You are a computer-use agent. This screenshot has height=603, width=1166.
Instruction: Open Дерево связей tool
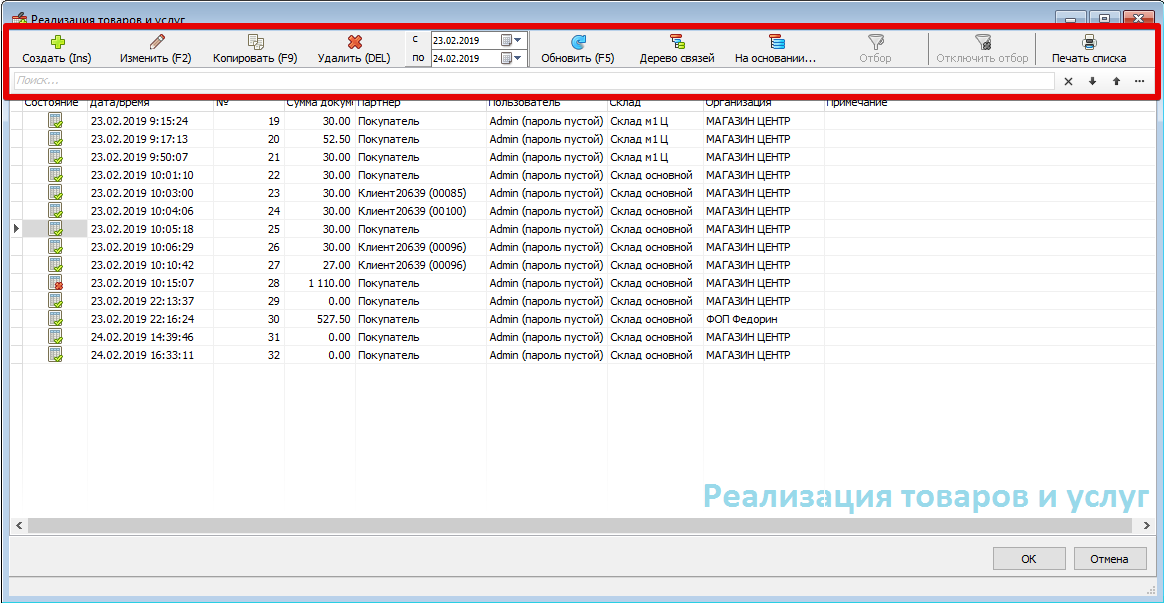coord(677,50)
